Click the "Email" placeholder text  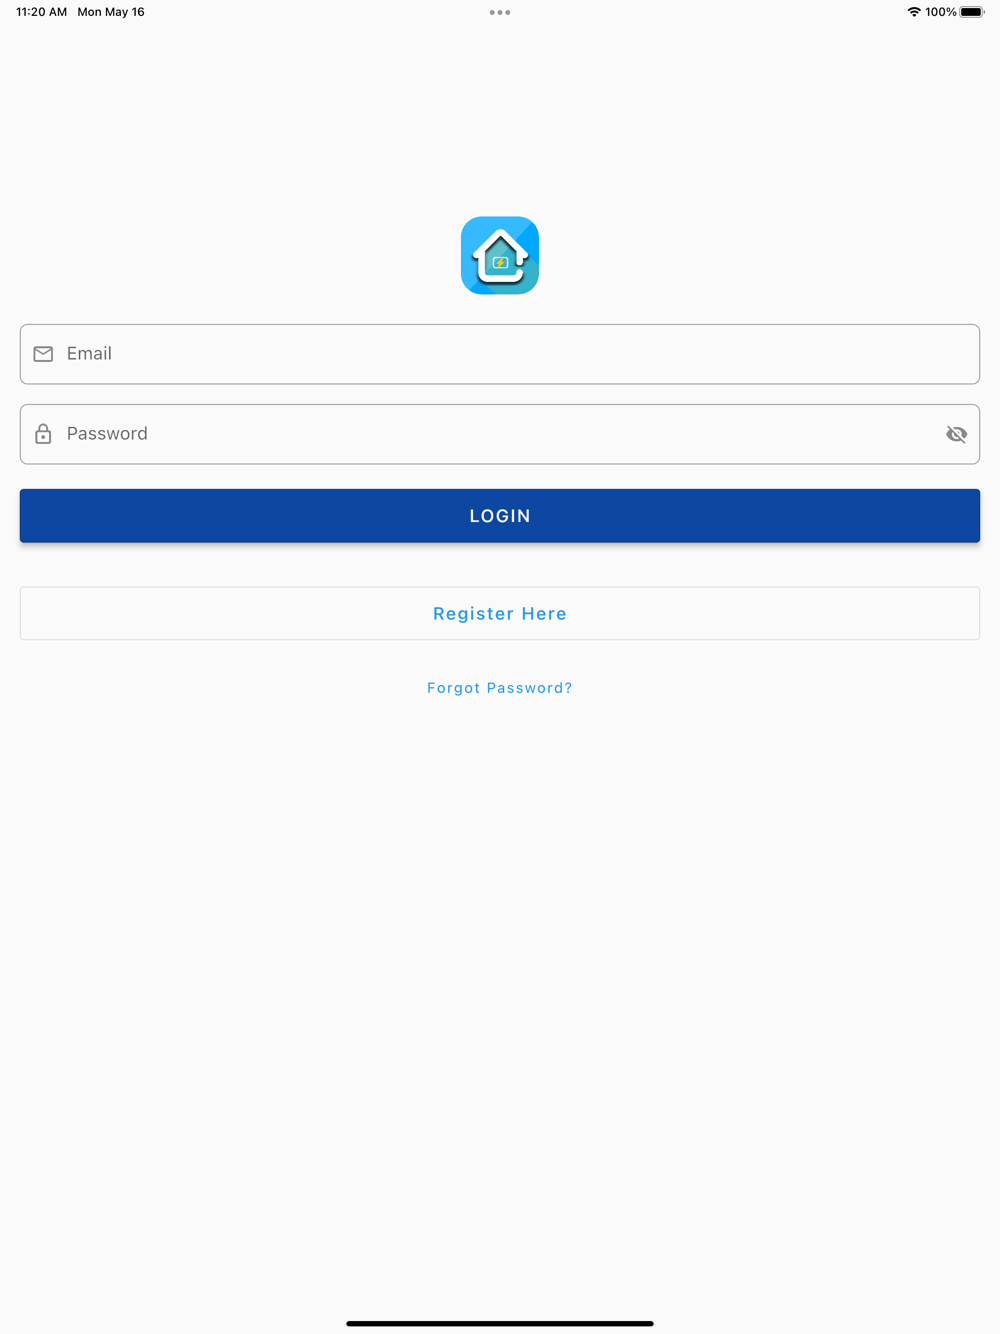click(x=89, y=354)
